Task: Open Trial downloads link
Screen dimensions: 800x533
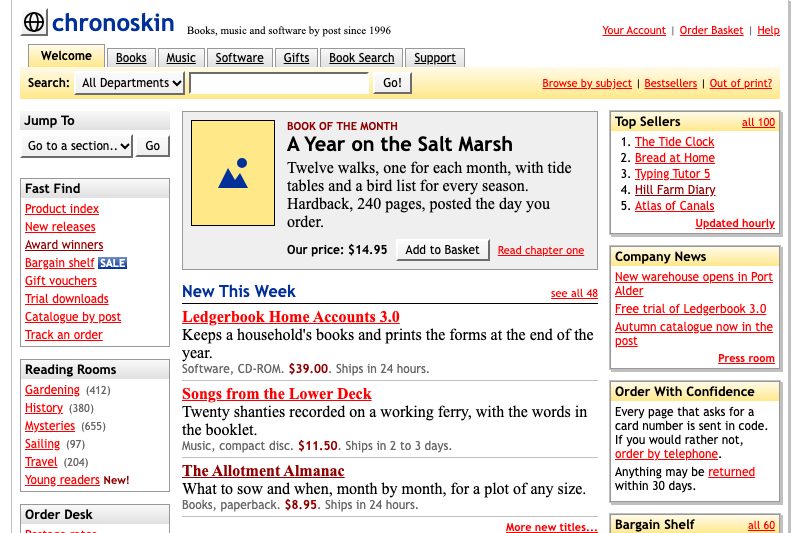Action: tap(67, 299)
